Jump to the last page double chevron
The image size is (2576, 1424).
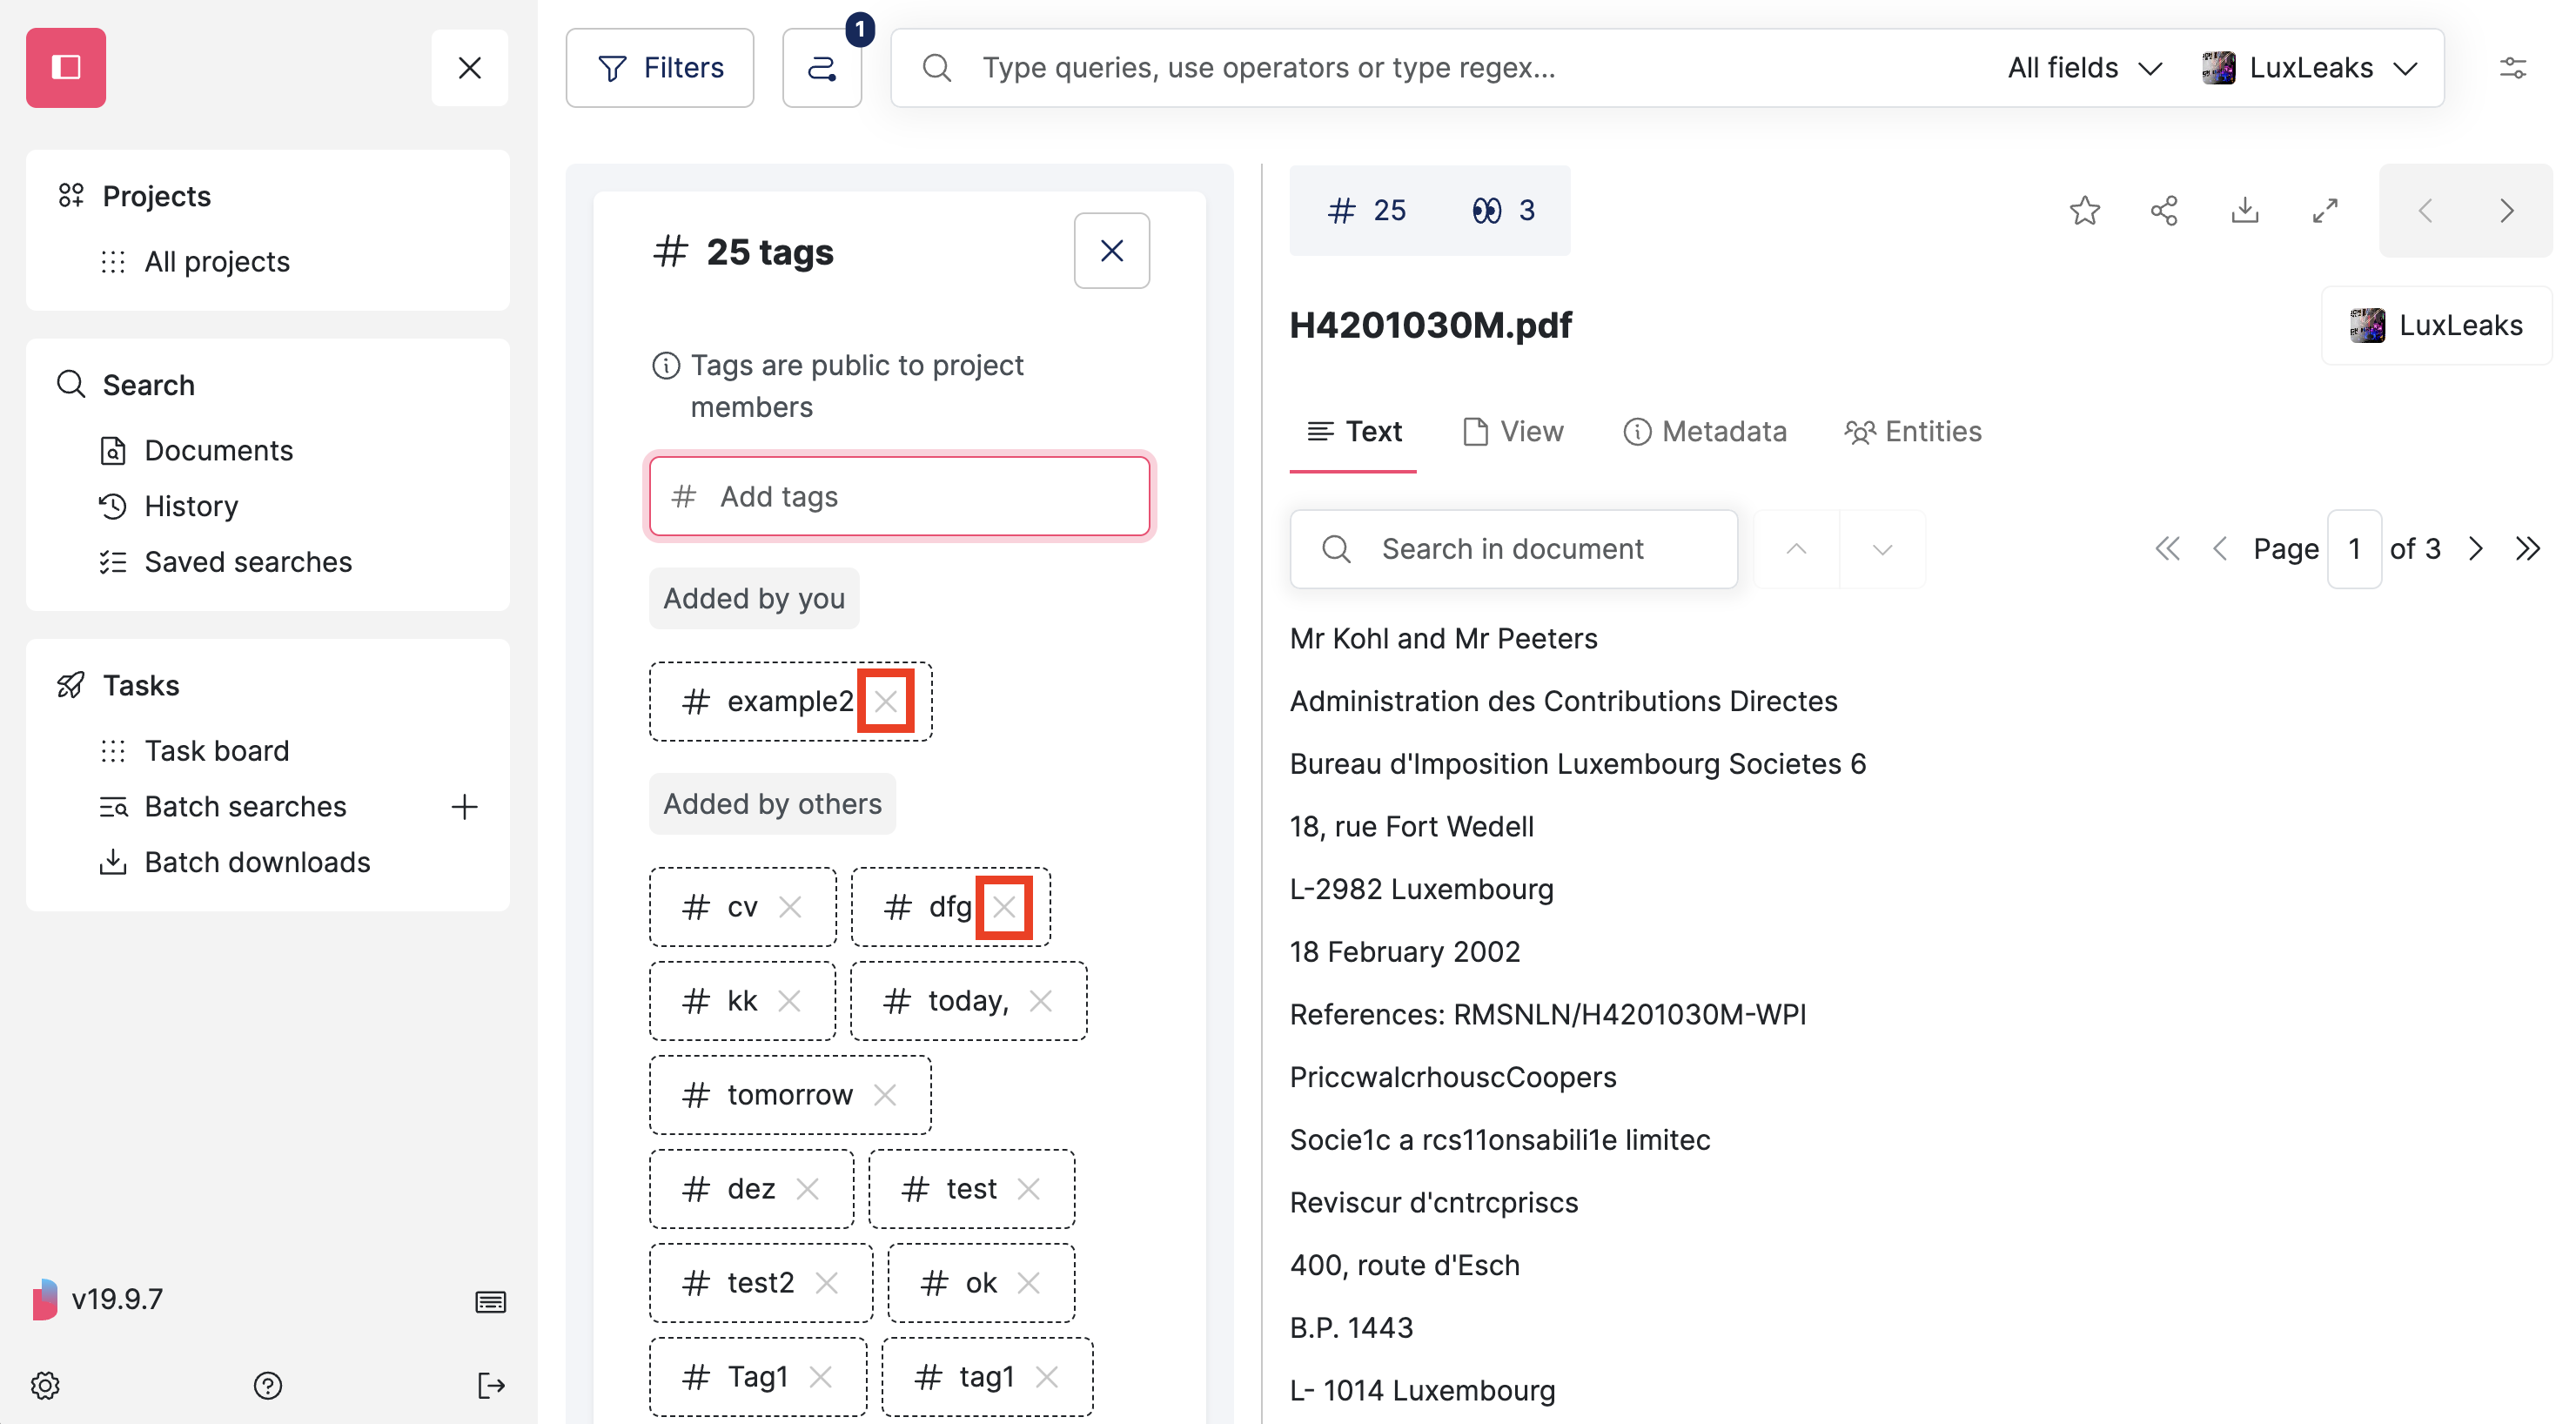(2528, 548)
